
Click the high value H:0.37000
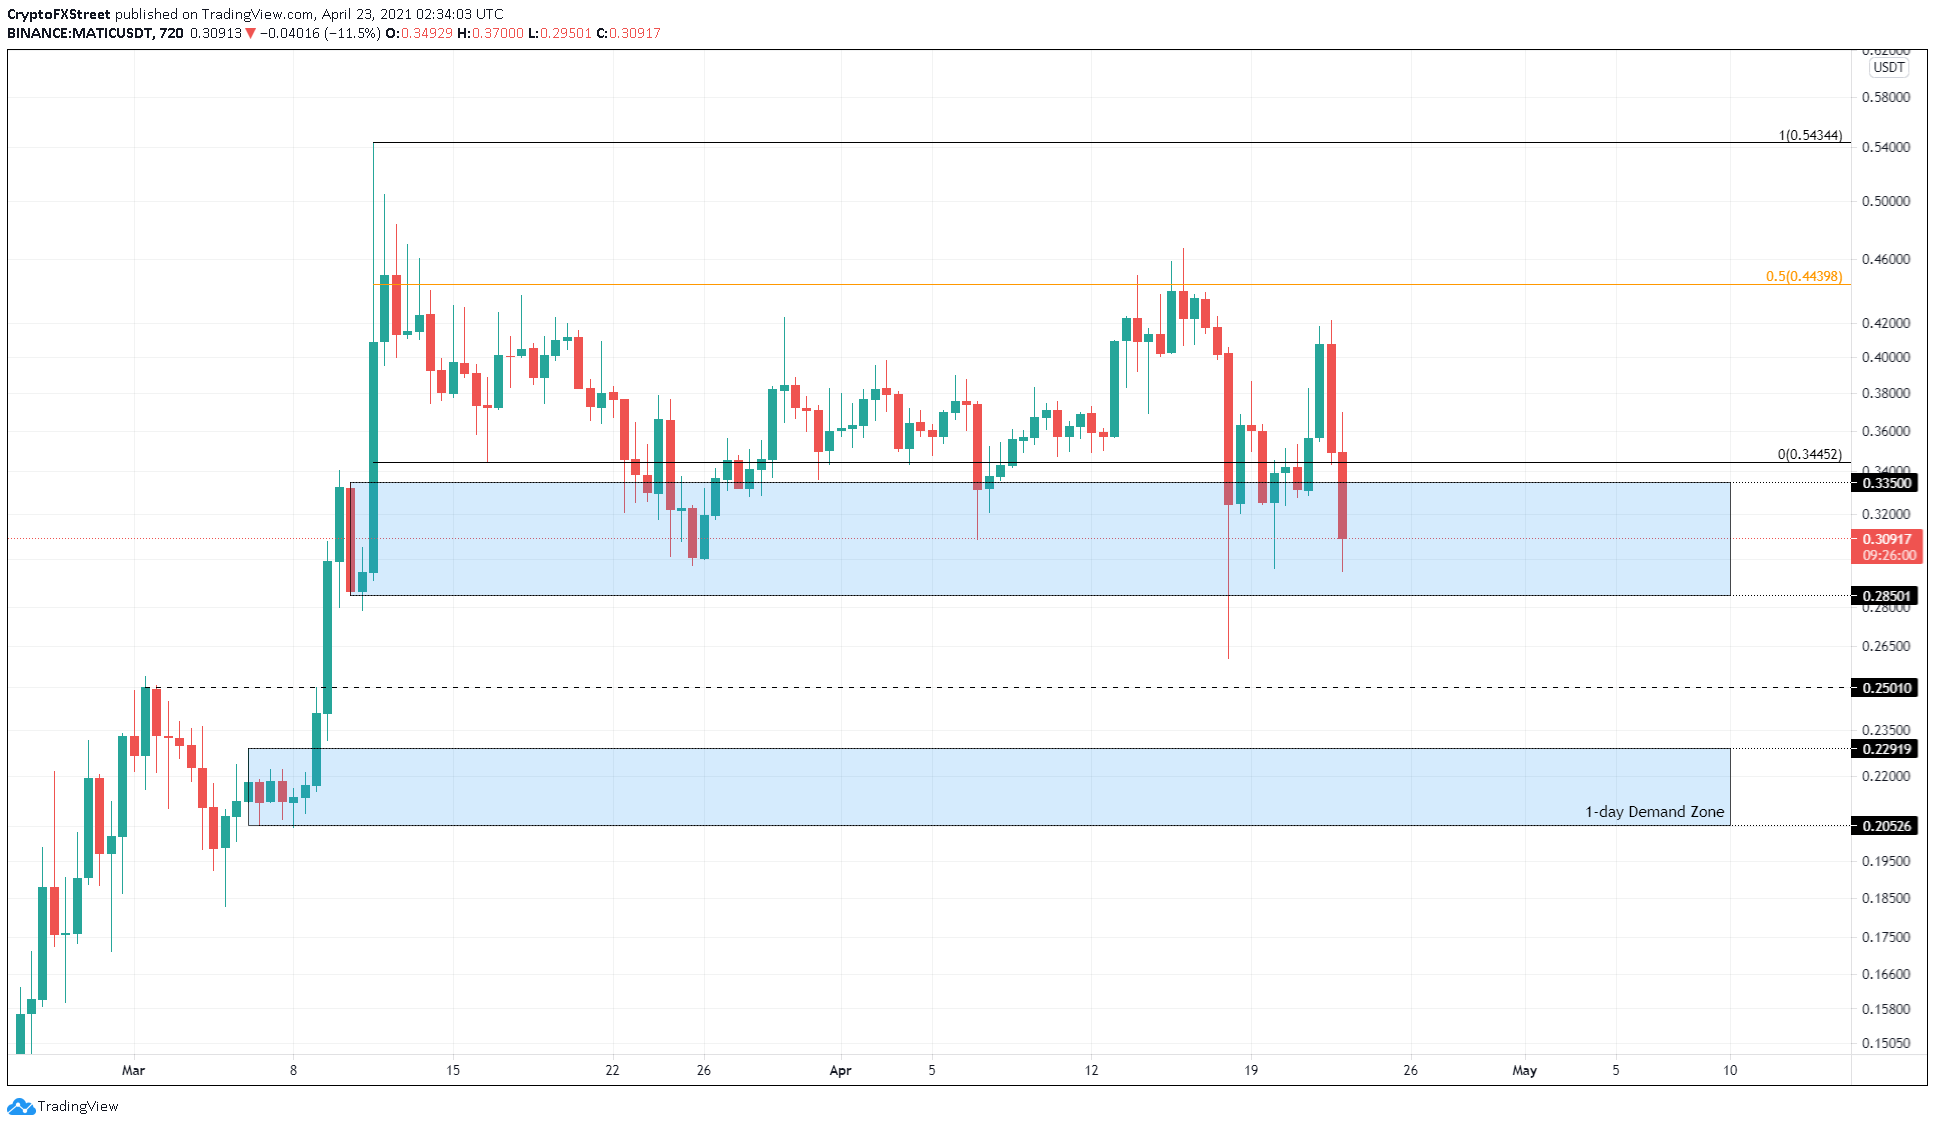point(491,33)
